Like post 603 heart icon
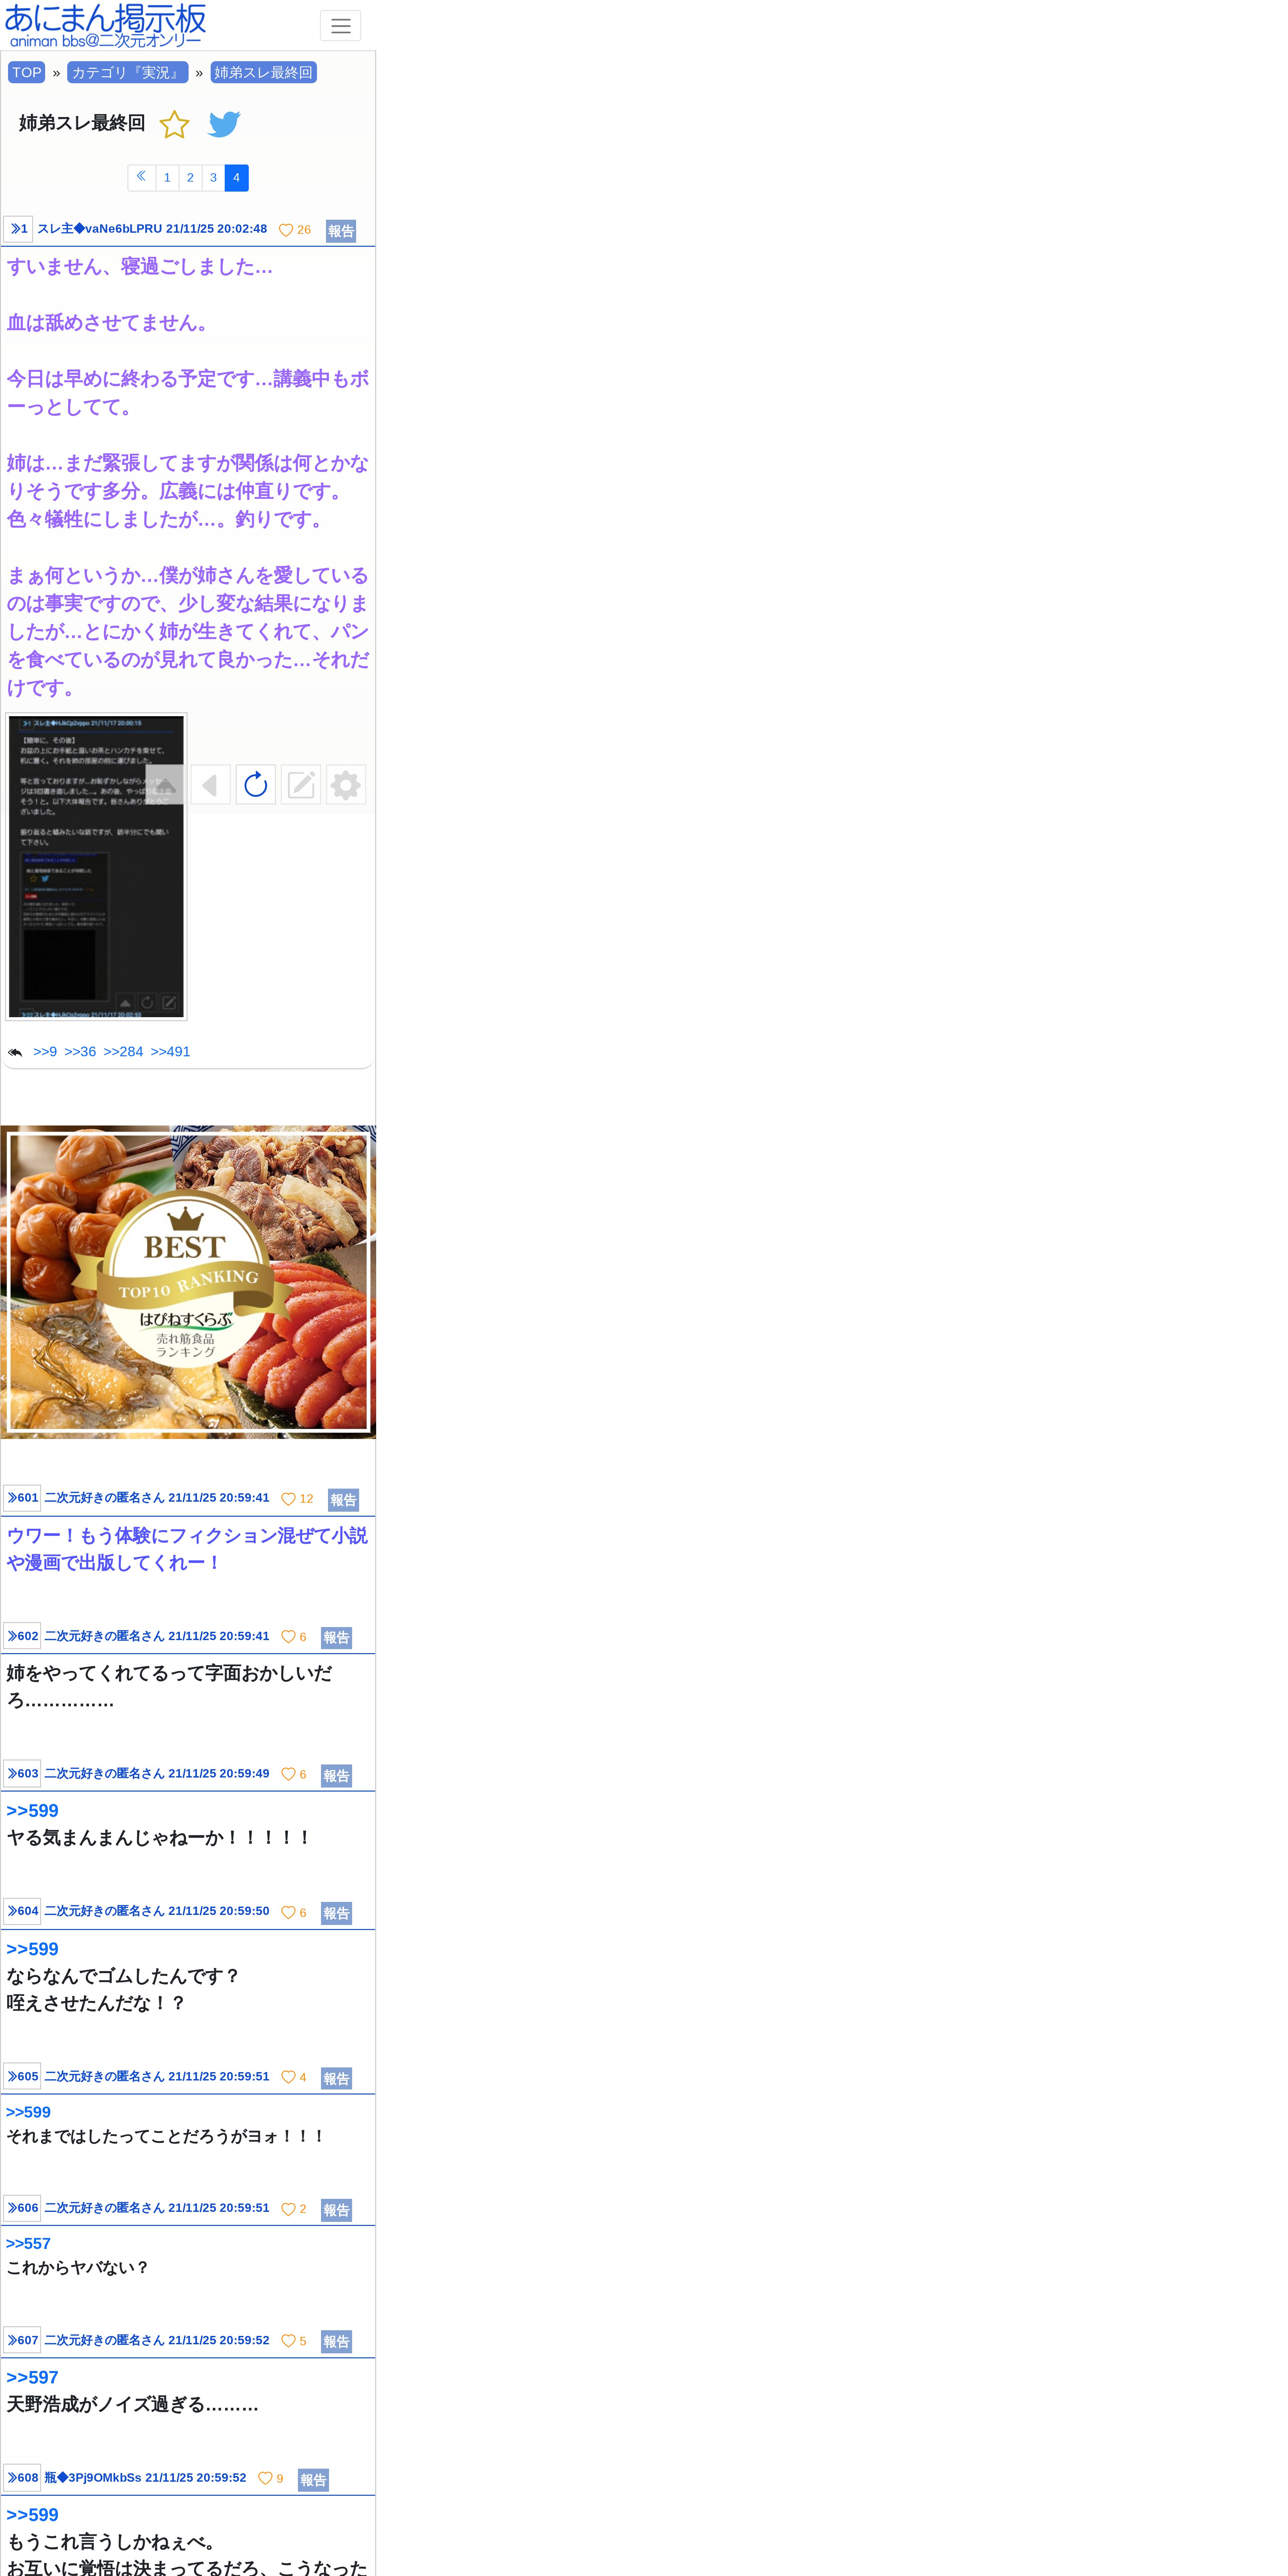The image size is (1288, 2576). tap(288, 1774)
